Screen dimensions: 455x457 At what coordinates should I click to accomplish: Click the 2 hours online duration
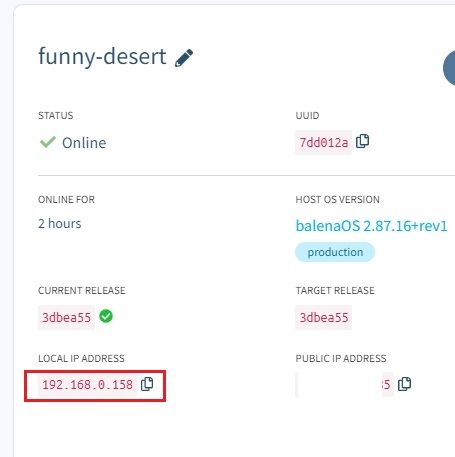pyautogui.click(x=60, y=224)
